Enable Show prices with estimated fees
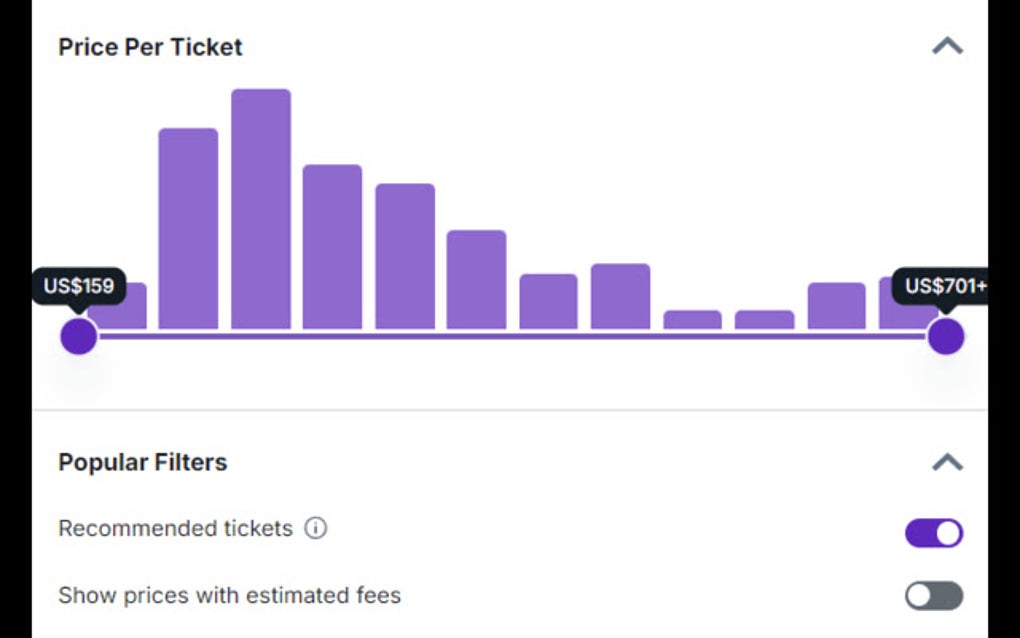 point(932,595)
